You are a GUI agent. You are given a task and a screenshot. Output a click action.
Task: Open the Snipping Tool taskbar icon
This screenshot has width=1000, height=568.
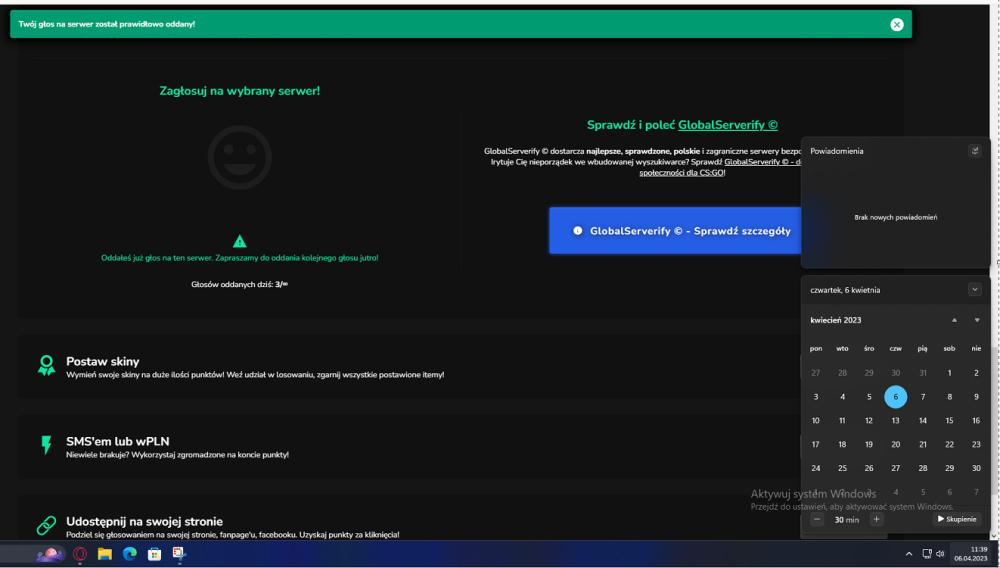coord(179,554)
